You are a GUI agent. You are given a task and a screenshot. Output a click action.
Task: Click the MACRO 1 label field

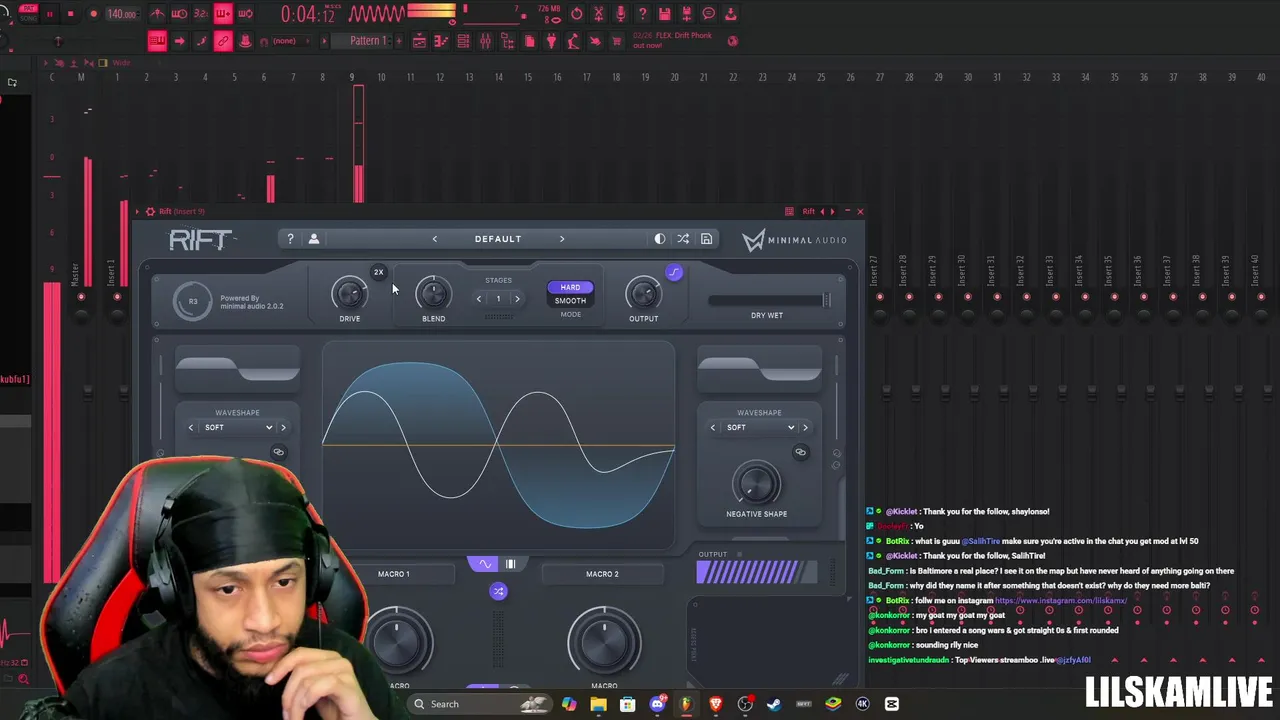(394, 574)
